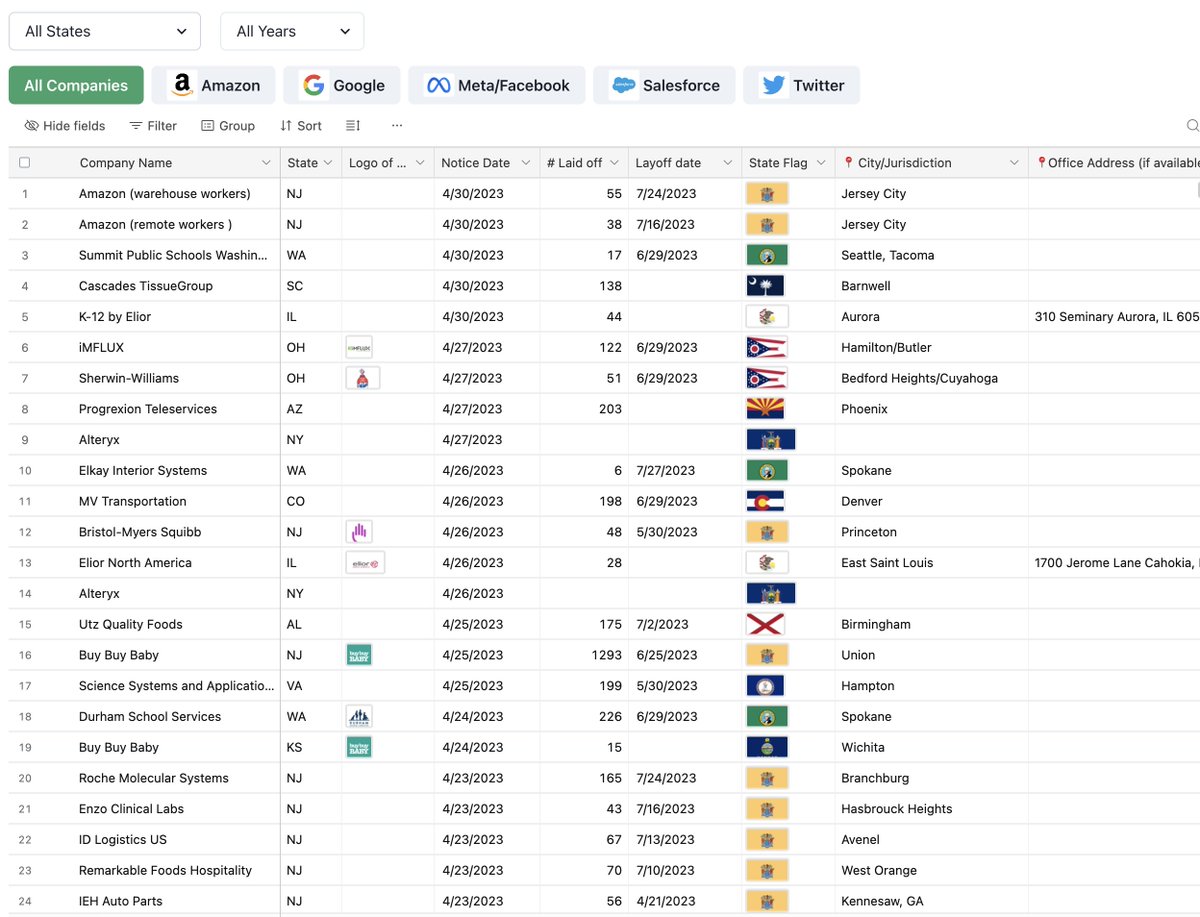
Task: Click Alabama flag for Utz Quality Foods
Action: click(x=765, y=624)
